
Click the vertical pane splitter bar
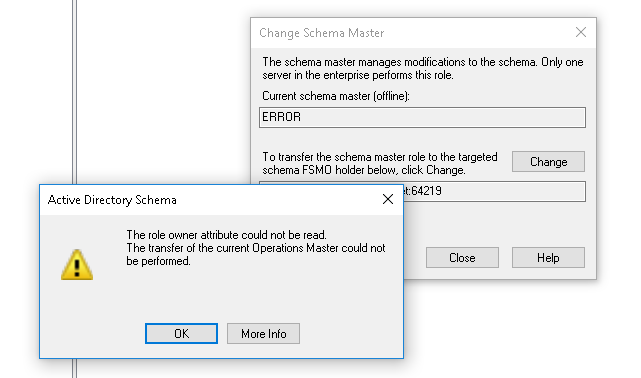tap(74, 92)
